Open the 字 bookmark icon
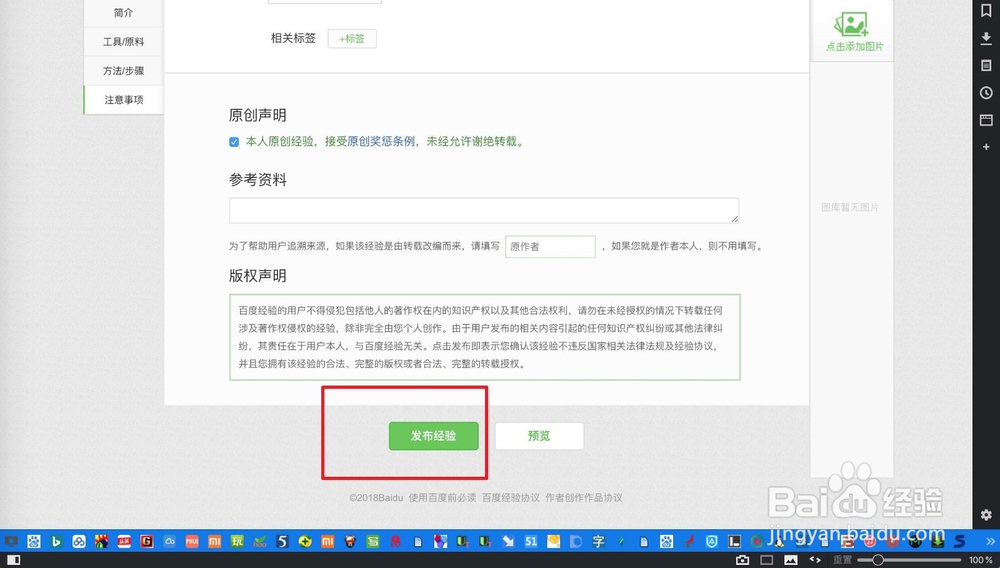 (x=598, y=542)
